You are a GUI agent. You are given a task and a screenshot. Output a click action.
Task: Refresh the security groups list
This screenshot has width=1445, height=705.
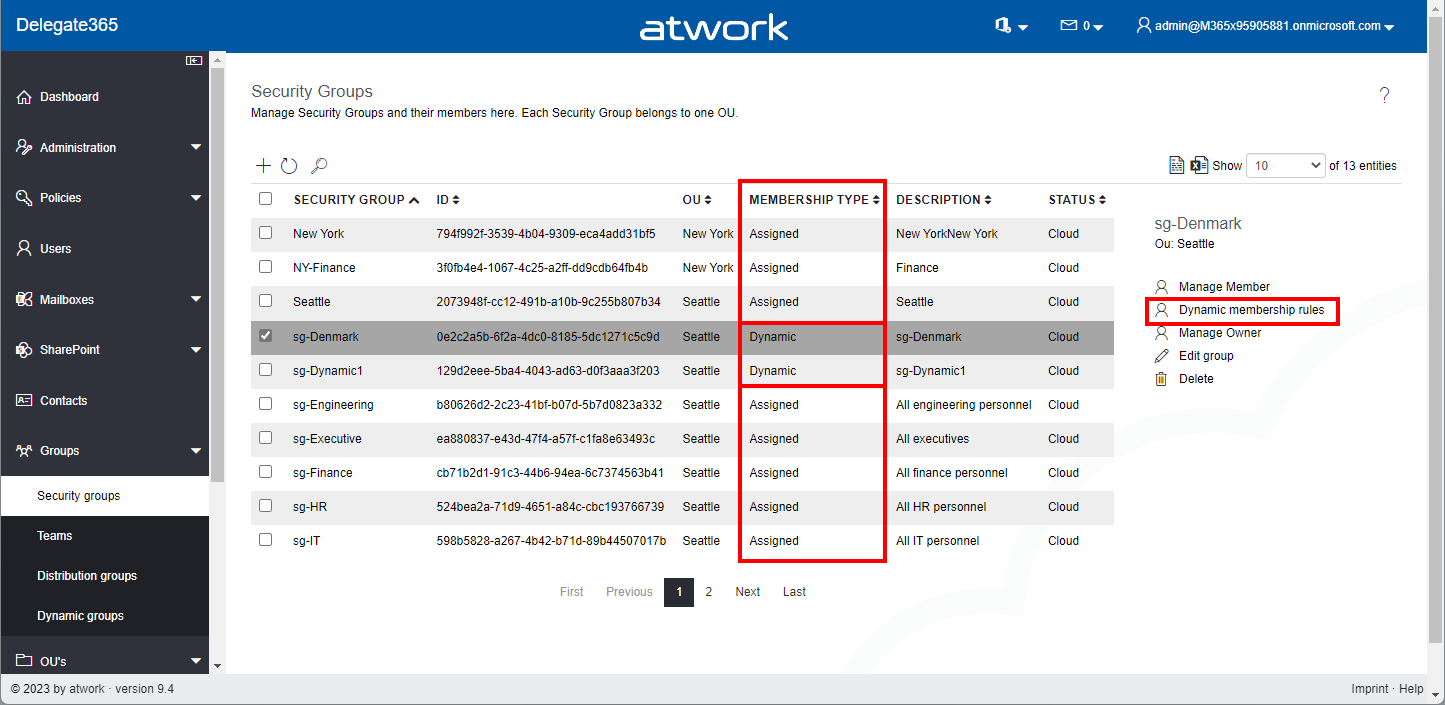pos(289,166)
